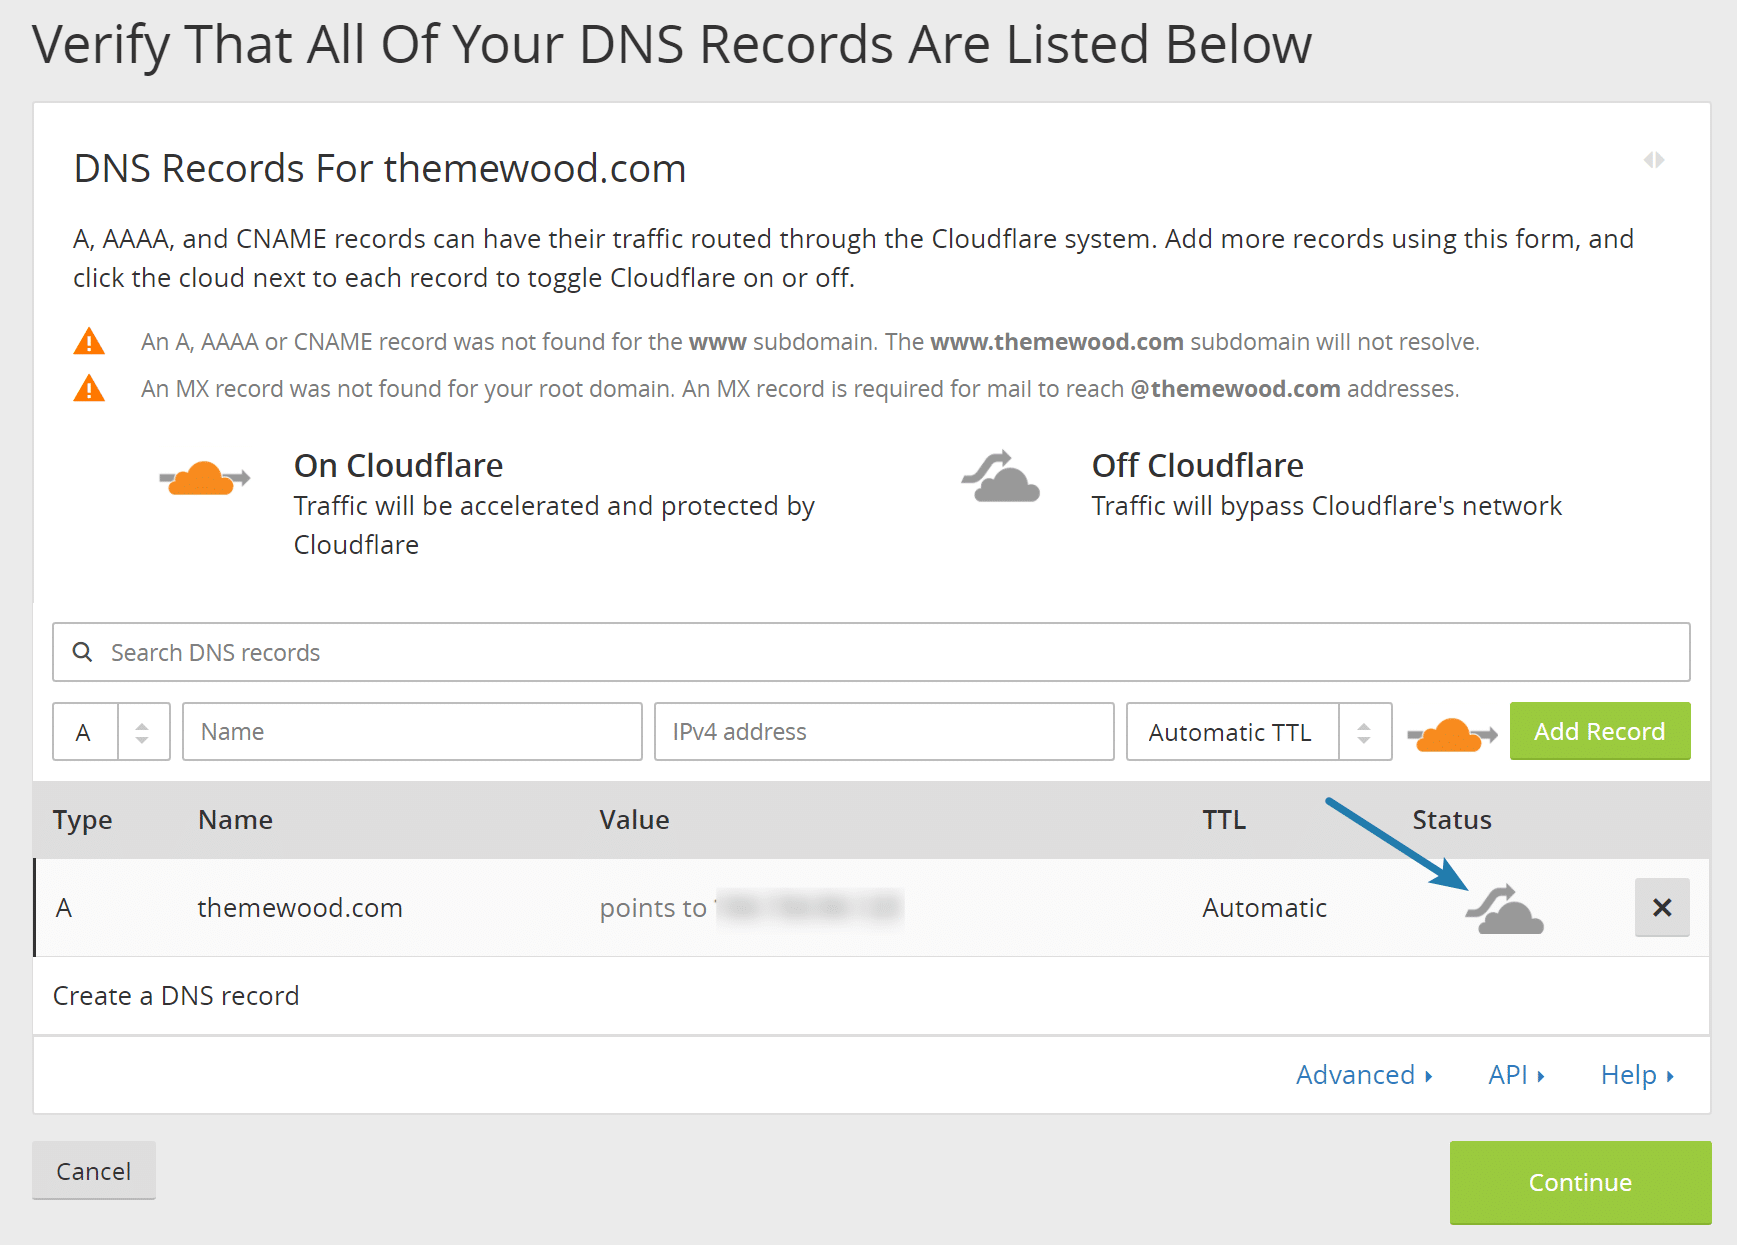Click the TTL column header
The width and height of the screenshot is (1737, 1245).
[1224, 820]
